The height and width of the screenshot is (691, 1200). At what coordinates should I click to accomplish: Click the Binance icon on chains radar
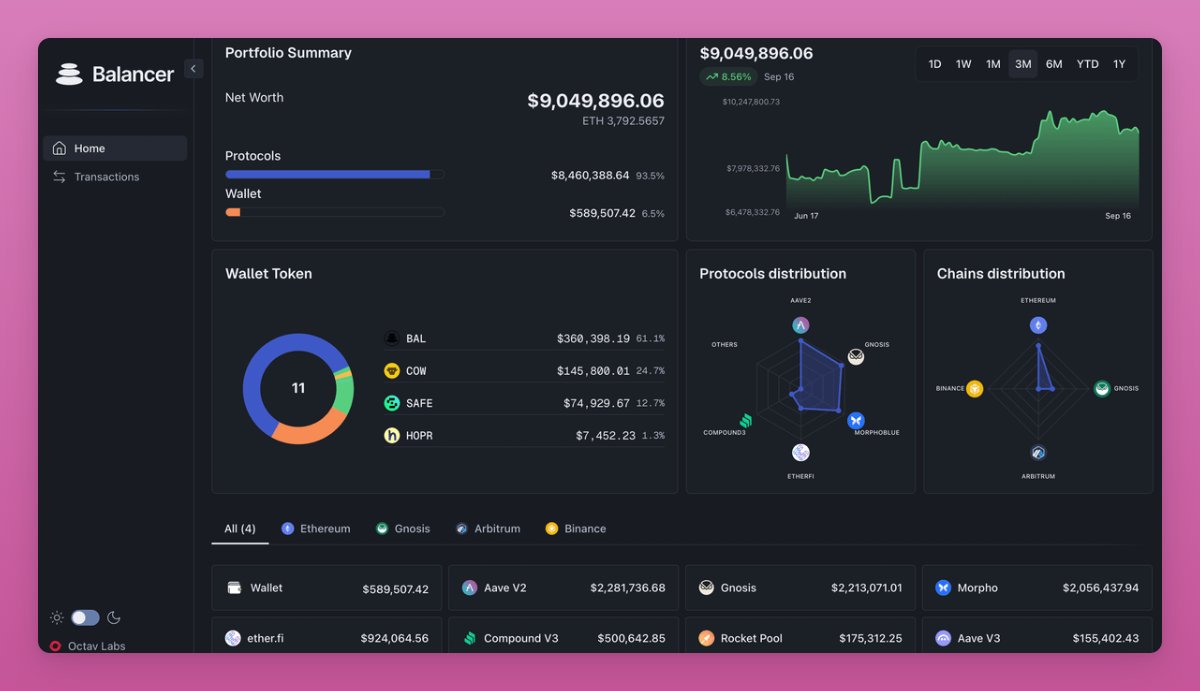974,389
